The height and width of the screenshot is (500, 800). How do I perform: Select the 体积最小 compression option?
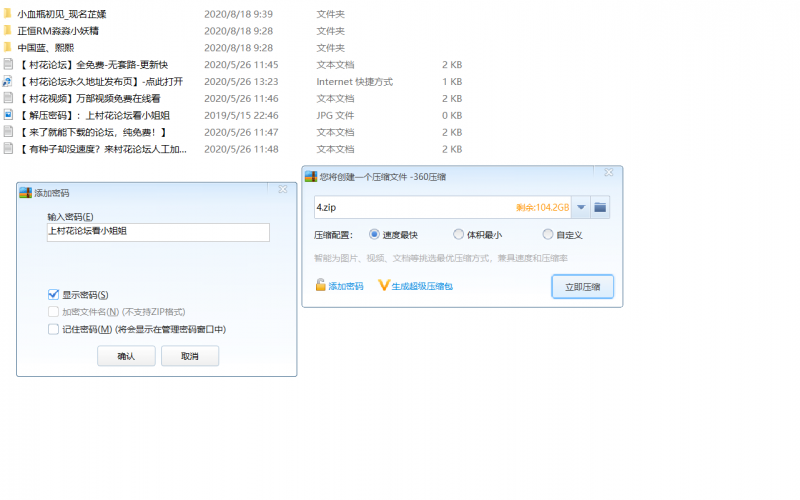coord(459,235)
